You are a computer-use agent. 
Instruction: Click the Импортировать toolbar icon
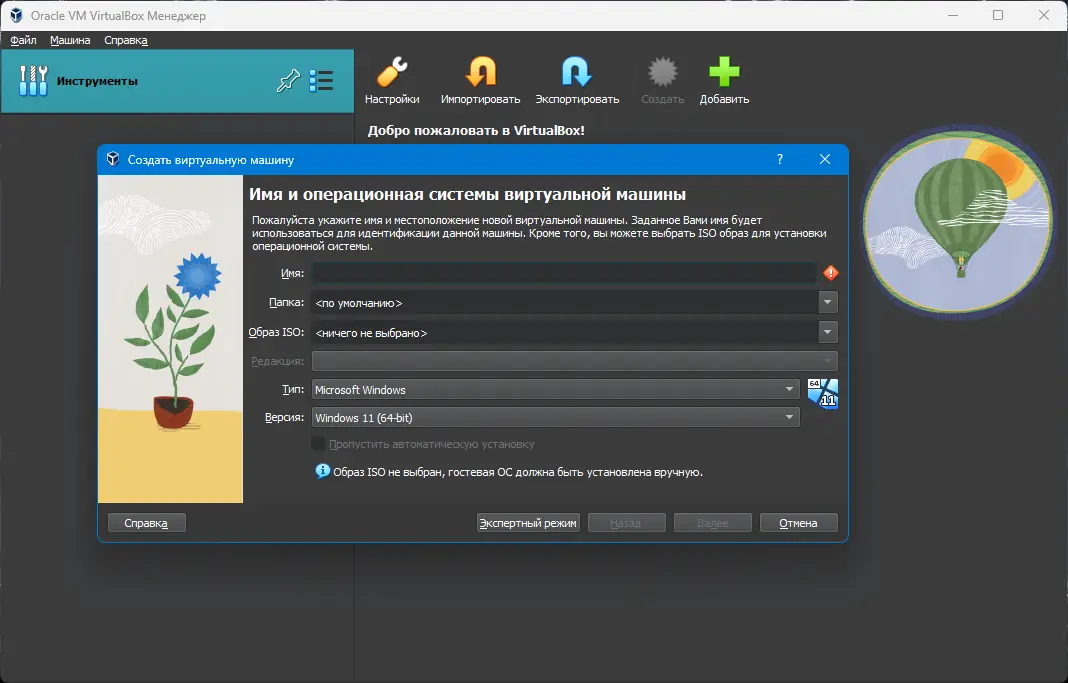480,72
